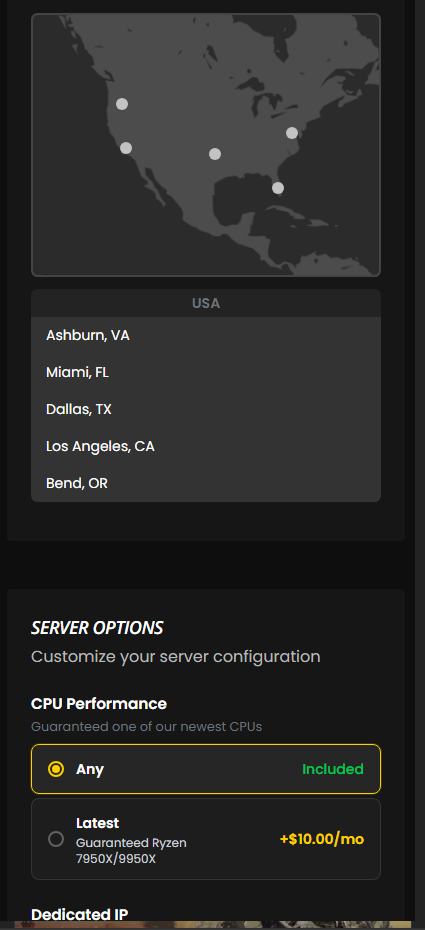
Task: Click the SERVER OPTIONS heading
Action: pyautogui.click(x=97, y=628)
